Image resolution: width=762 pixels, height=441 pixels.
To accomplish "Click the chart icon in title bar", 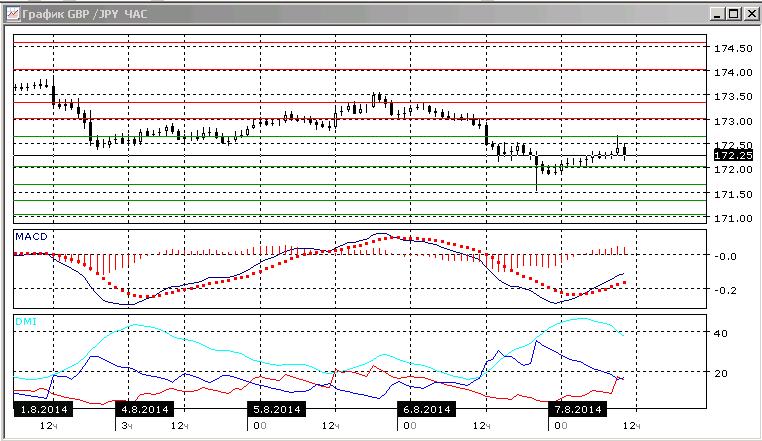I will click(12, 14).
